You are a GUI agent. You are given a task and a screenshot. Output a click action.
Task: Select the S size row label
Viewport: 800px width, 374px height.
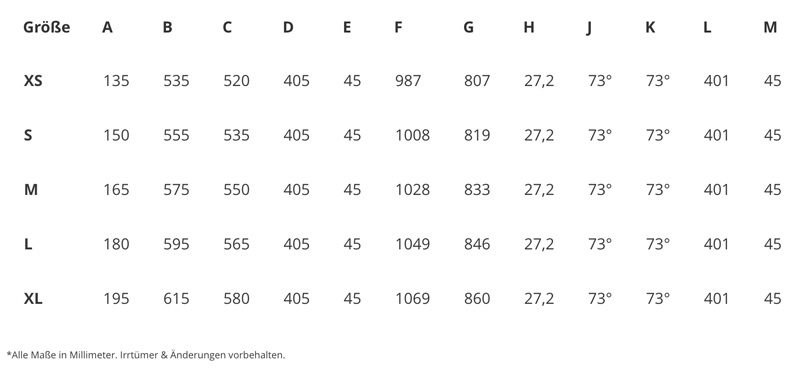coord(28,135)
